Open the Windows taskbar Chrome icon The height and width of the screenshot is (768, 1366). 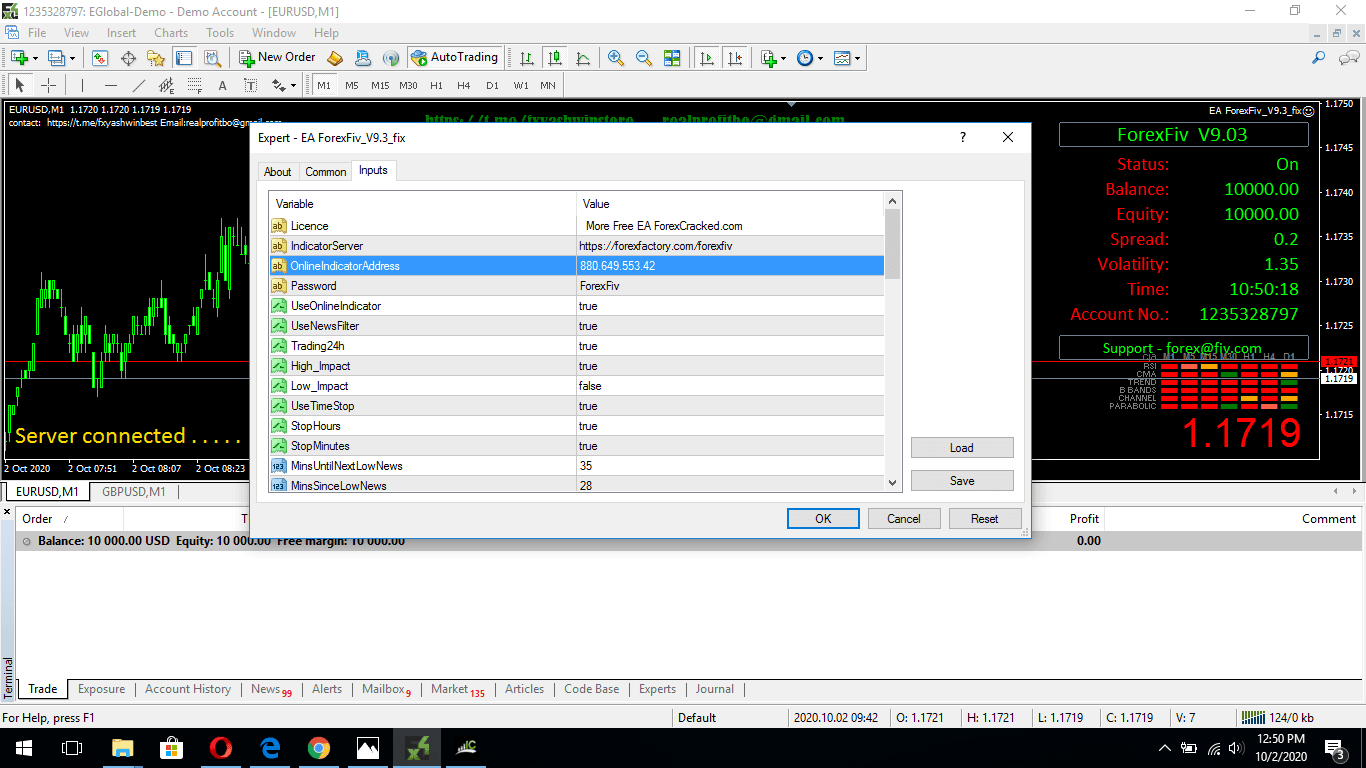319,747
